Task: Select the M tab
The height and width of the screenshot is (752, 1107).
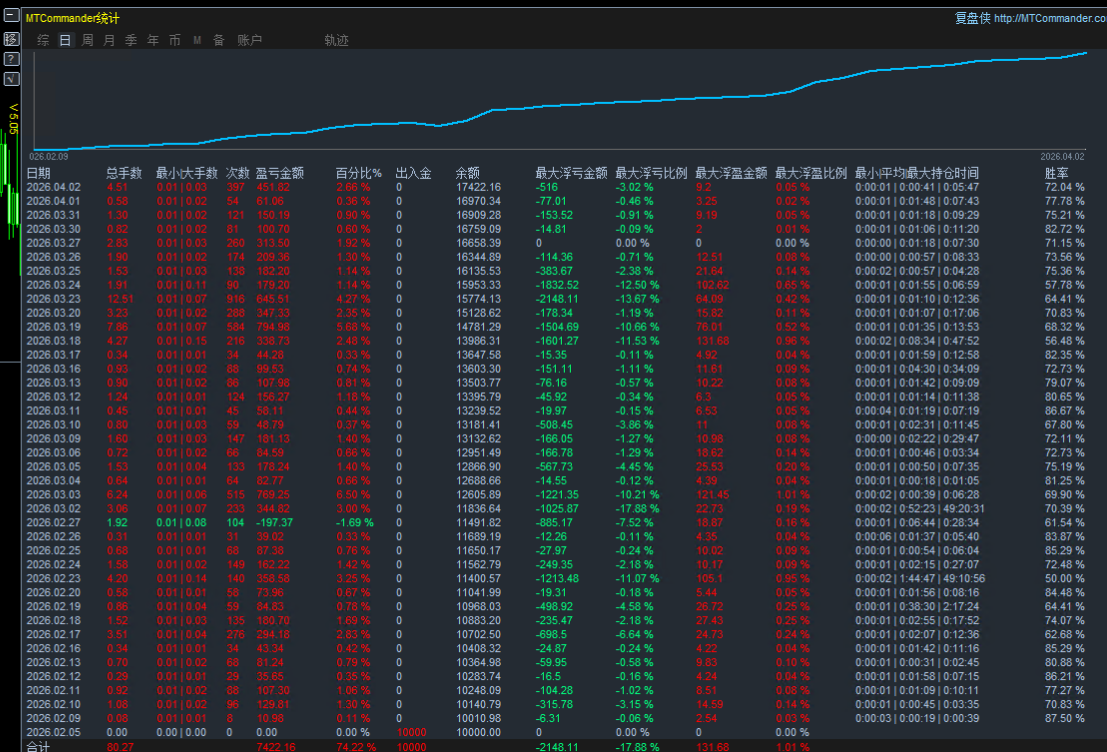Action: 197,40
